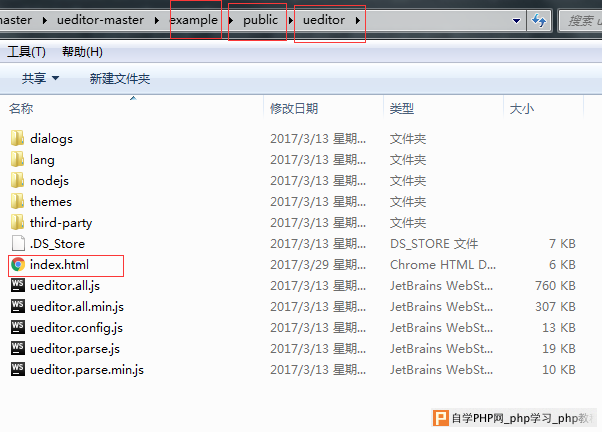Select the file name index.html
Image resolution: width=602 pixels, height=432 pixels.
coord(59,265)
